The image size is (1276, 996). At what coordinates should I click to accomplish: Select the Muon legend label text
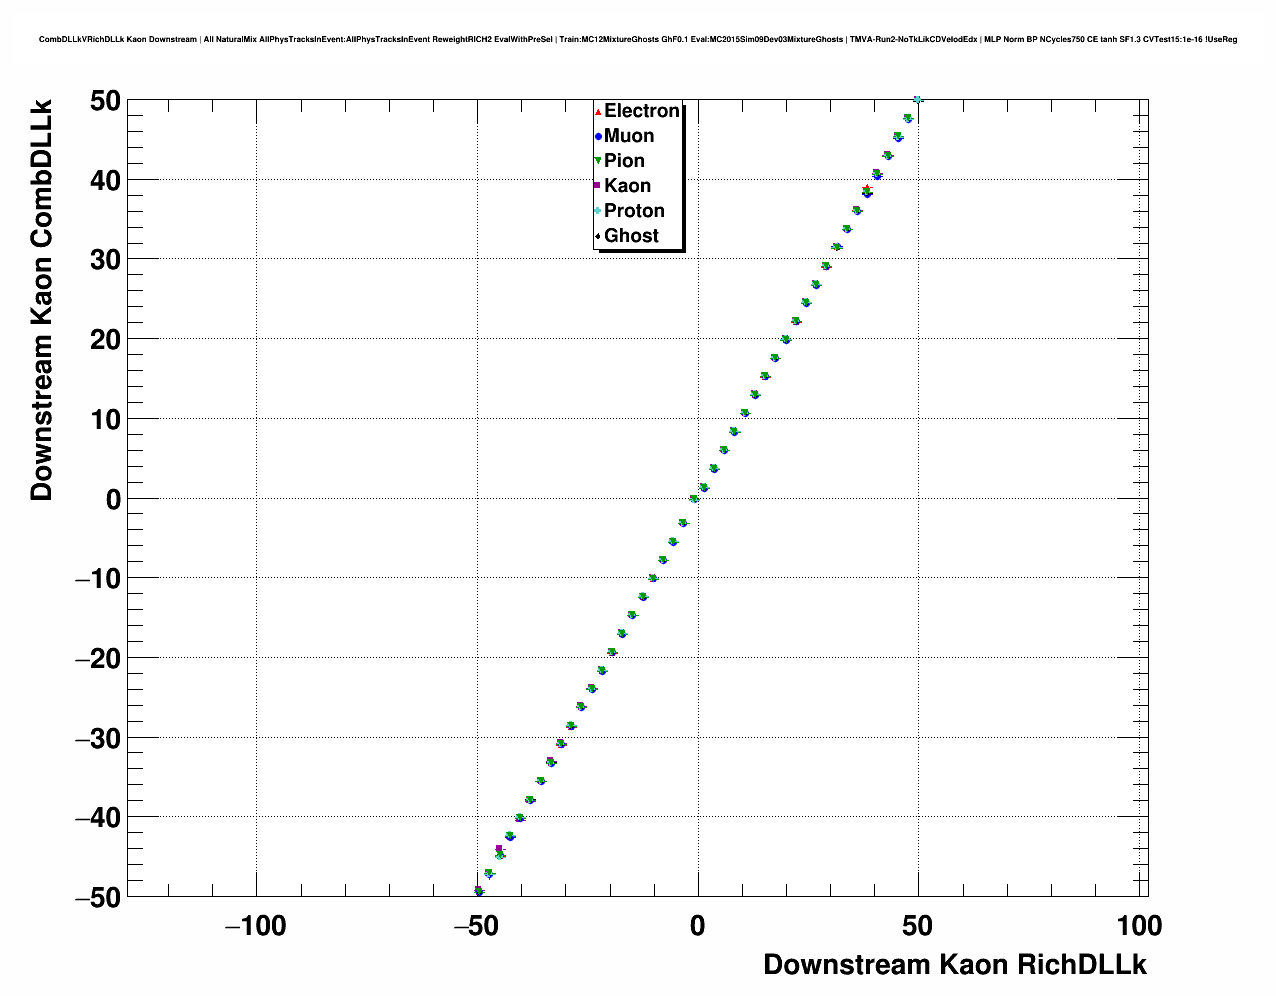[x=629, y=136]
